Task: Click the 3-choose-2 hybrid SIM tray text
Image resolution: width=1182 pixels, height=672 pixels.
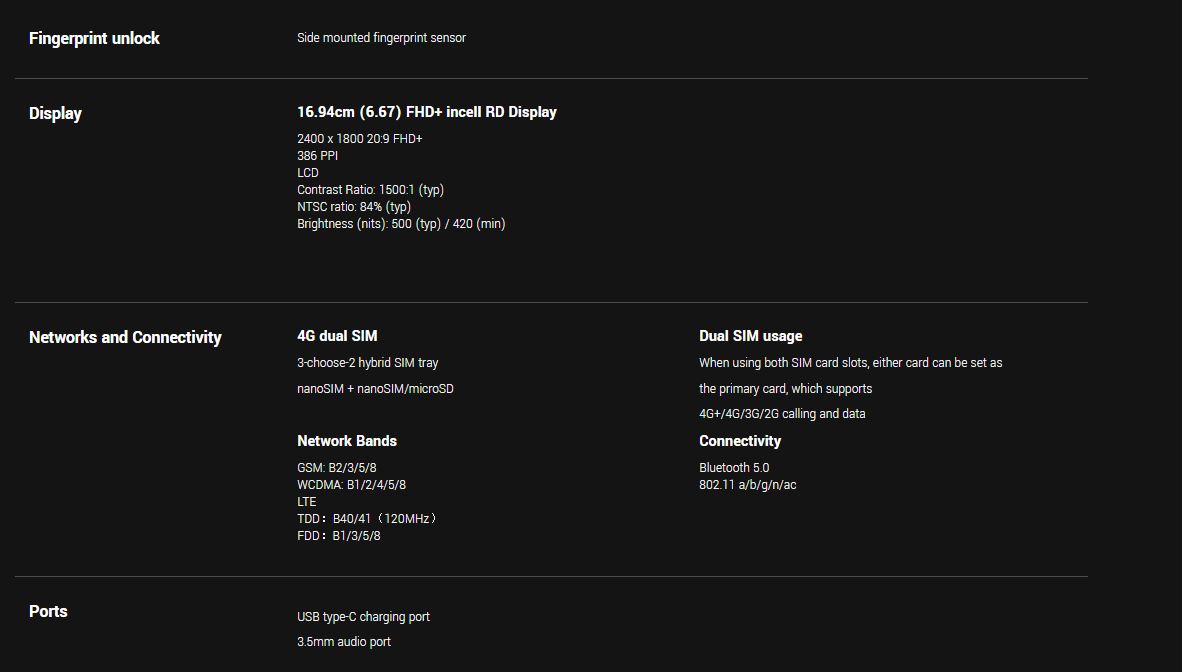Action: point(367,363)
